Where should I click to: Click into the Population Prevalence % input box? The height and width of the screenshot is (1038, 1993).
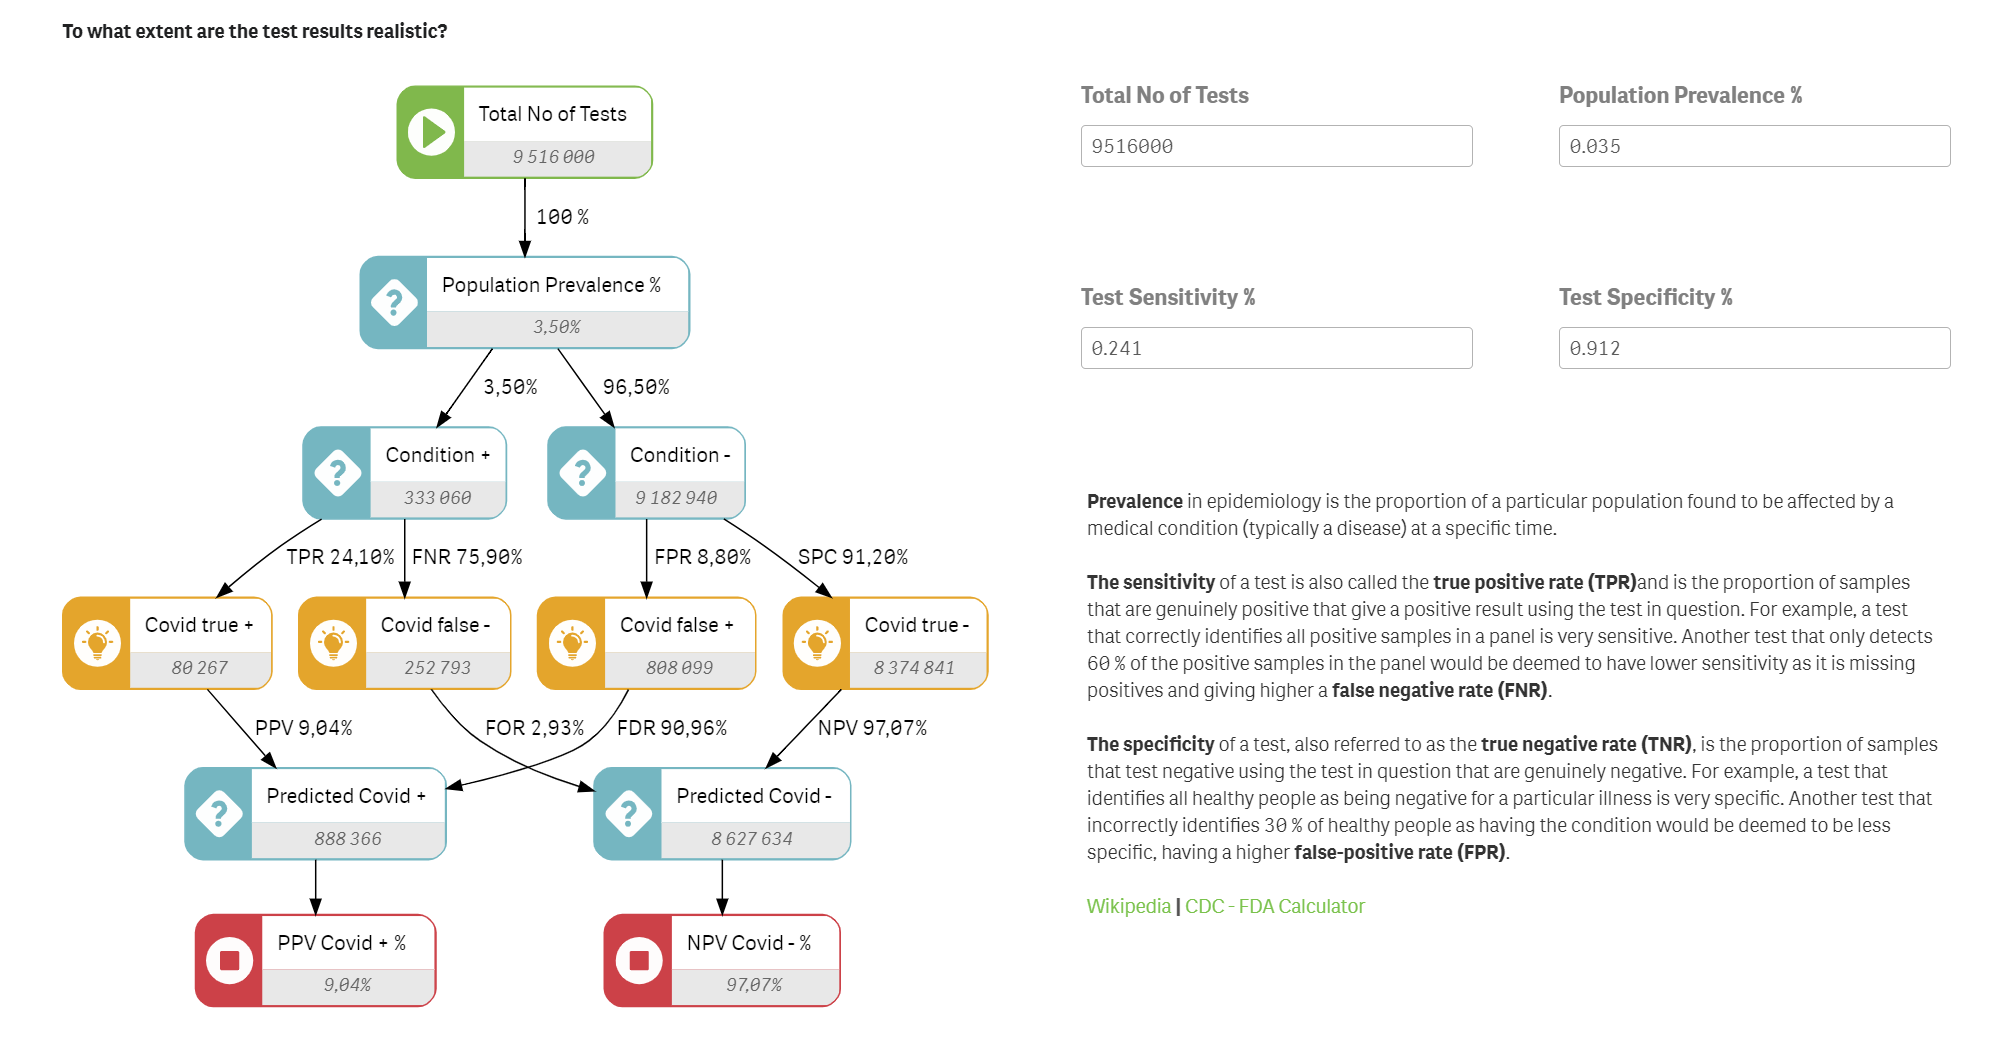(x=1754, y=146)
